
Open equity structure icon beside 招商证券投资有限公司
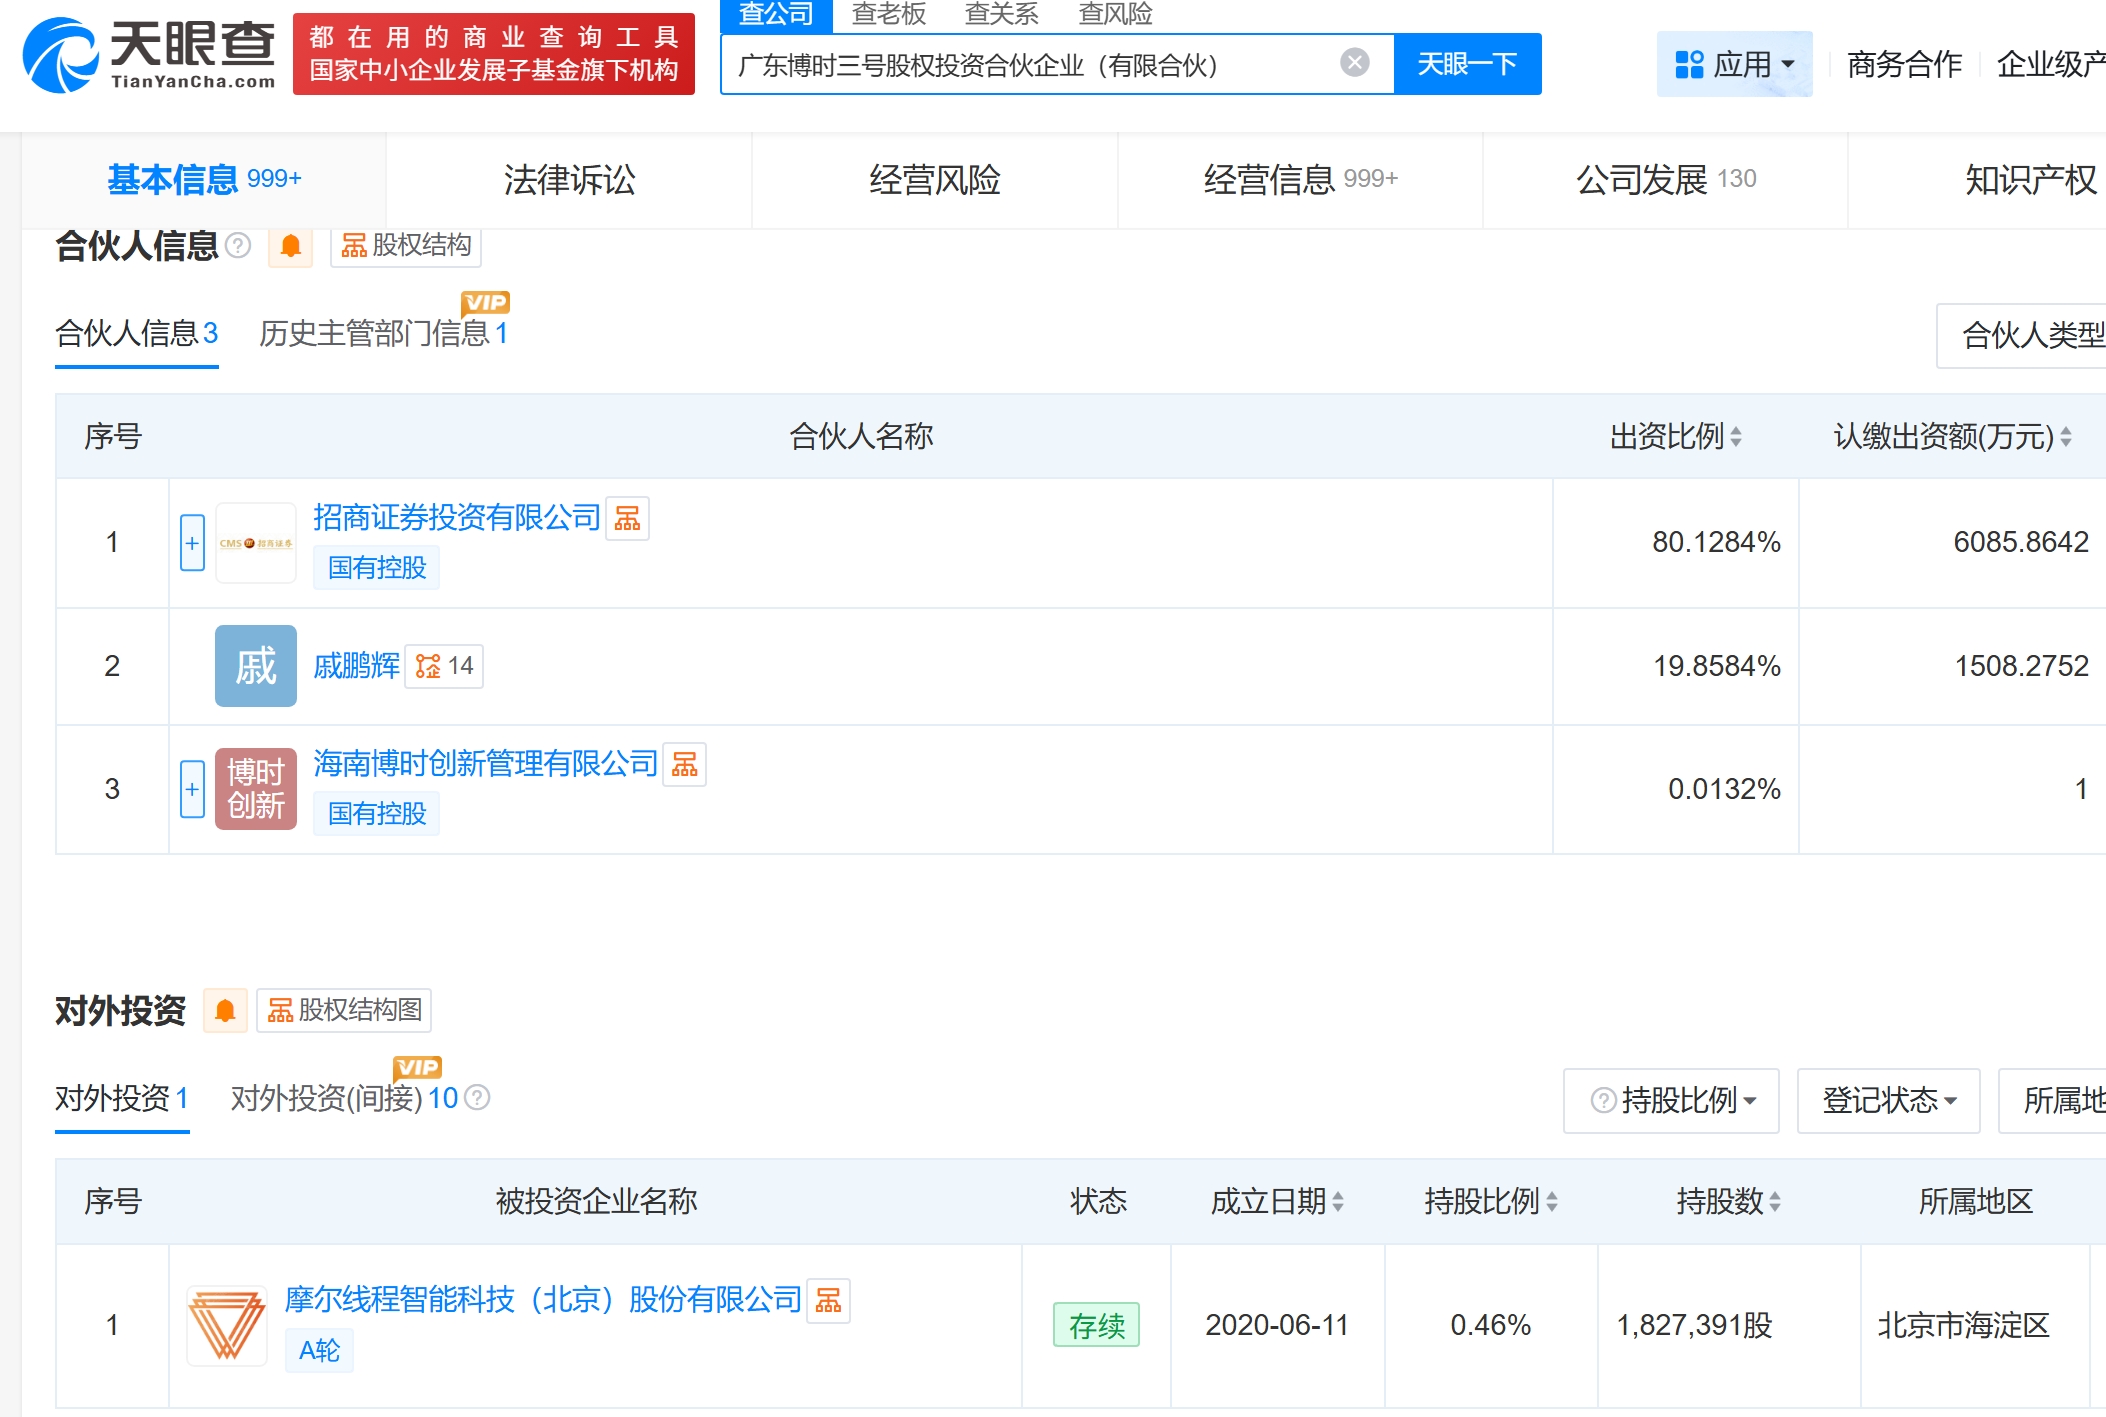(628, 518)
